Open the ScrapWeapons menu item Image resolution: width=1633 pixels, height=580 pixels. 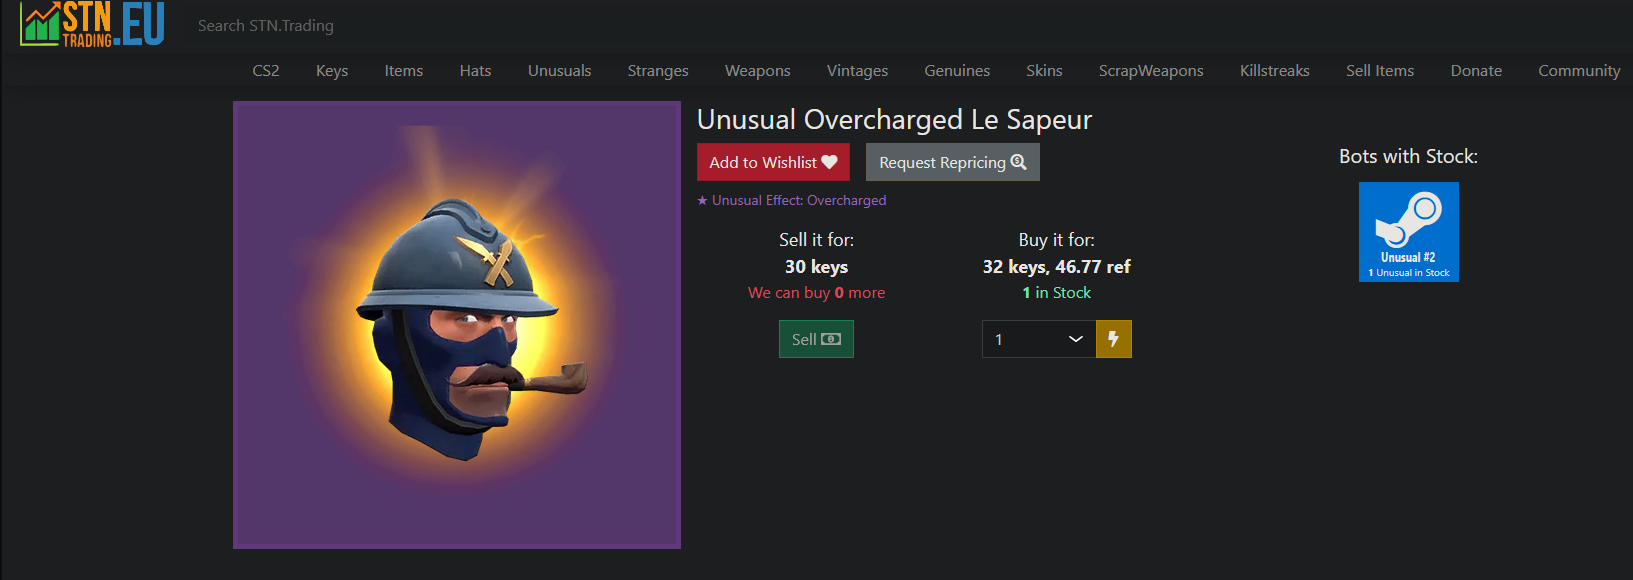1151,71
